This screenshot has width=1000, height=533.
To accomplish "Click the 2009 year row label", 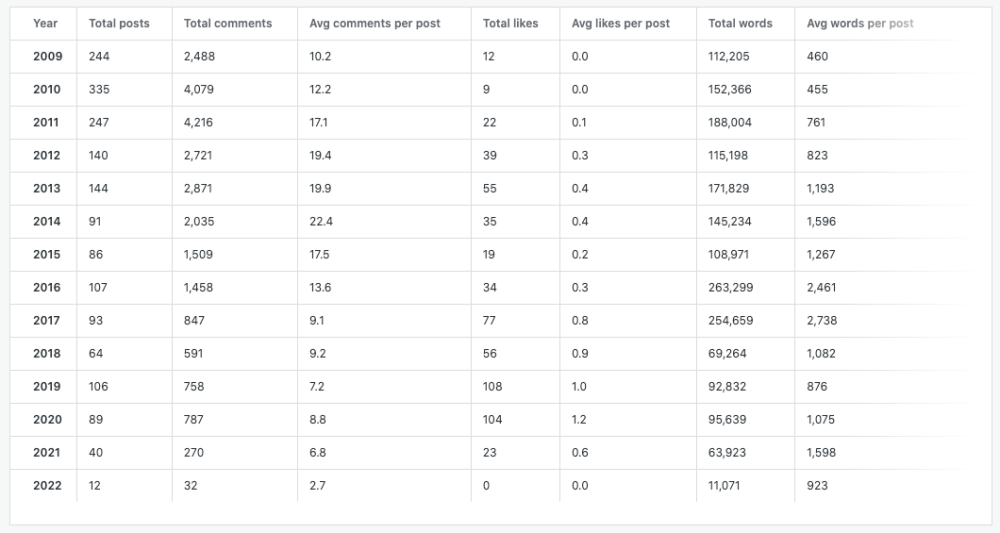I will (x=47, y=56).
